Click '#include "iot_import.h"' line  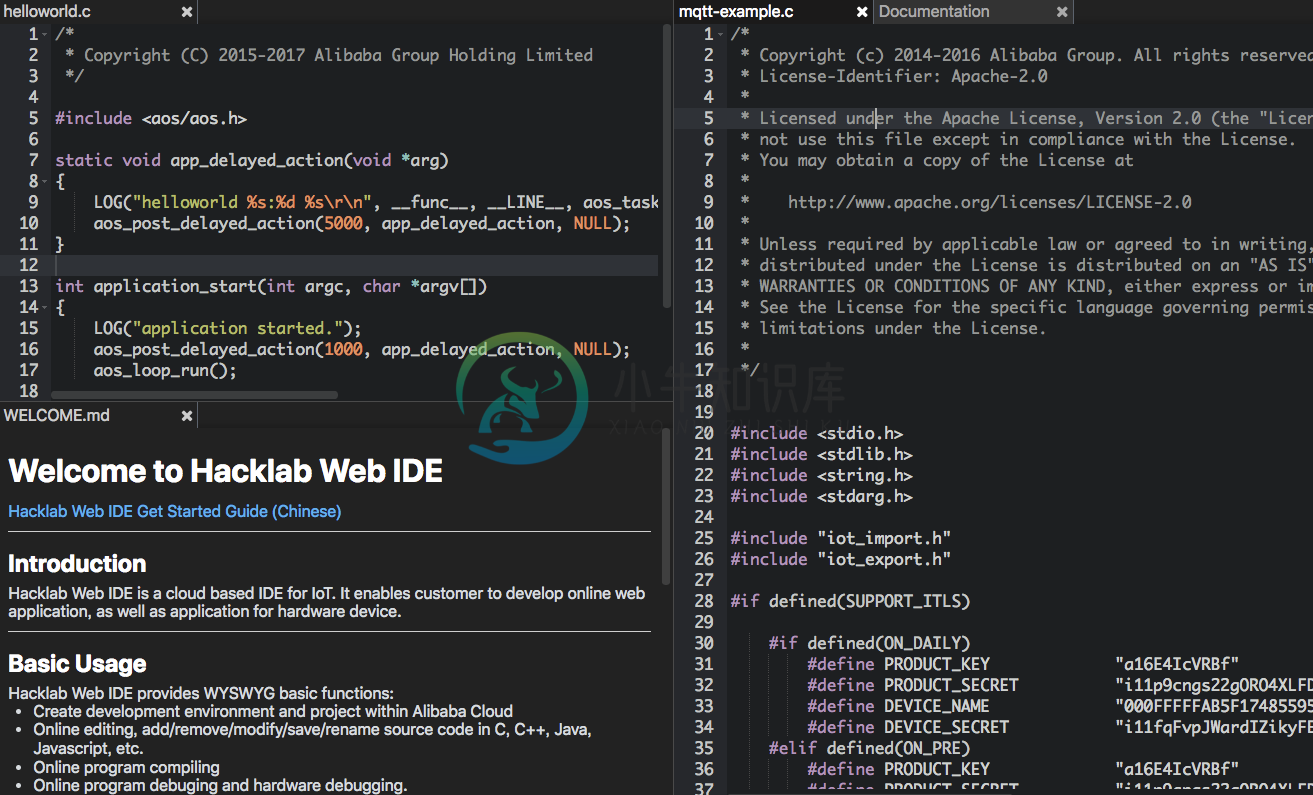(x=841, y=538)
